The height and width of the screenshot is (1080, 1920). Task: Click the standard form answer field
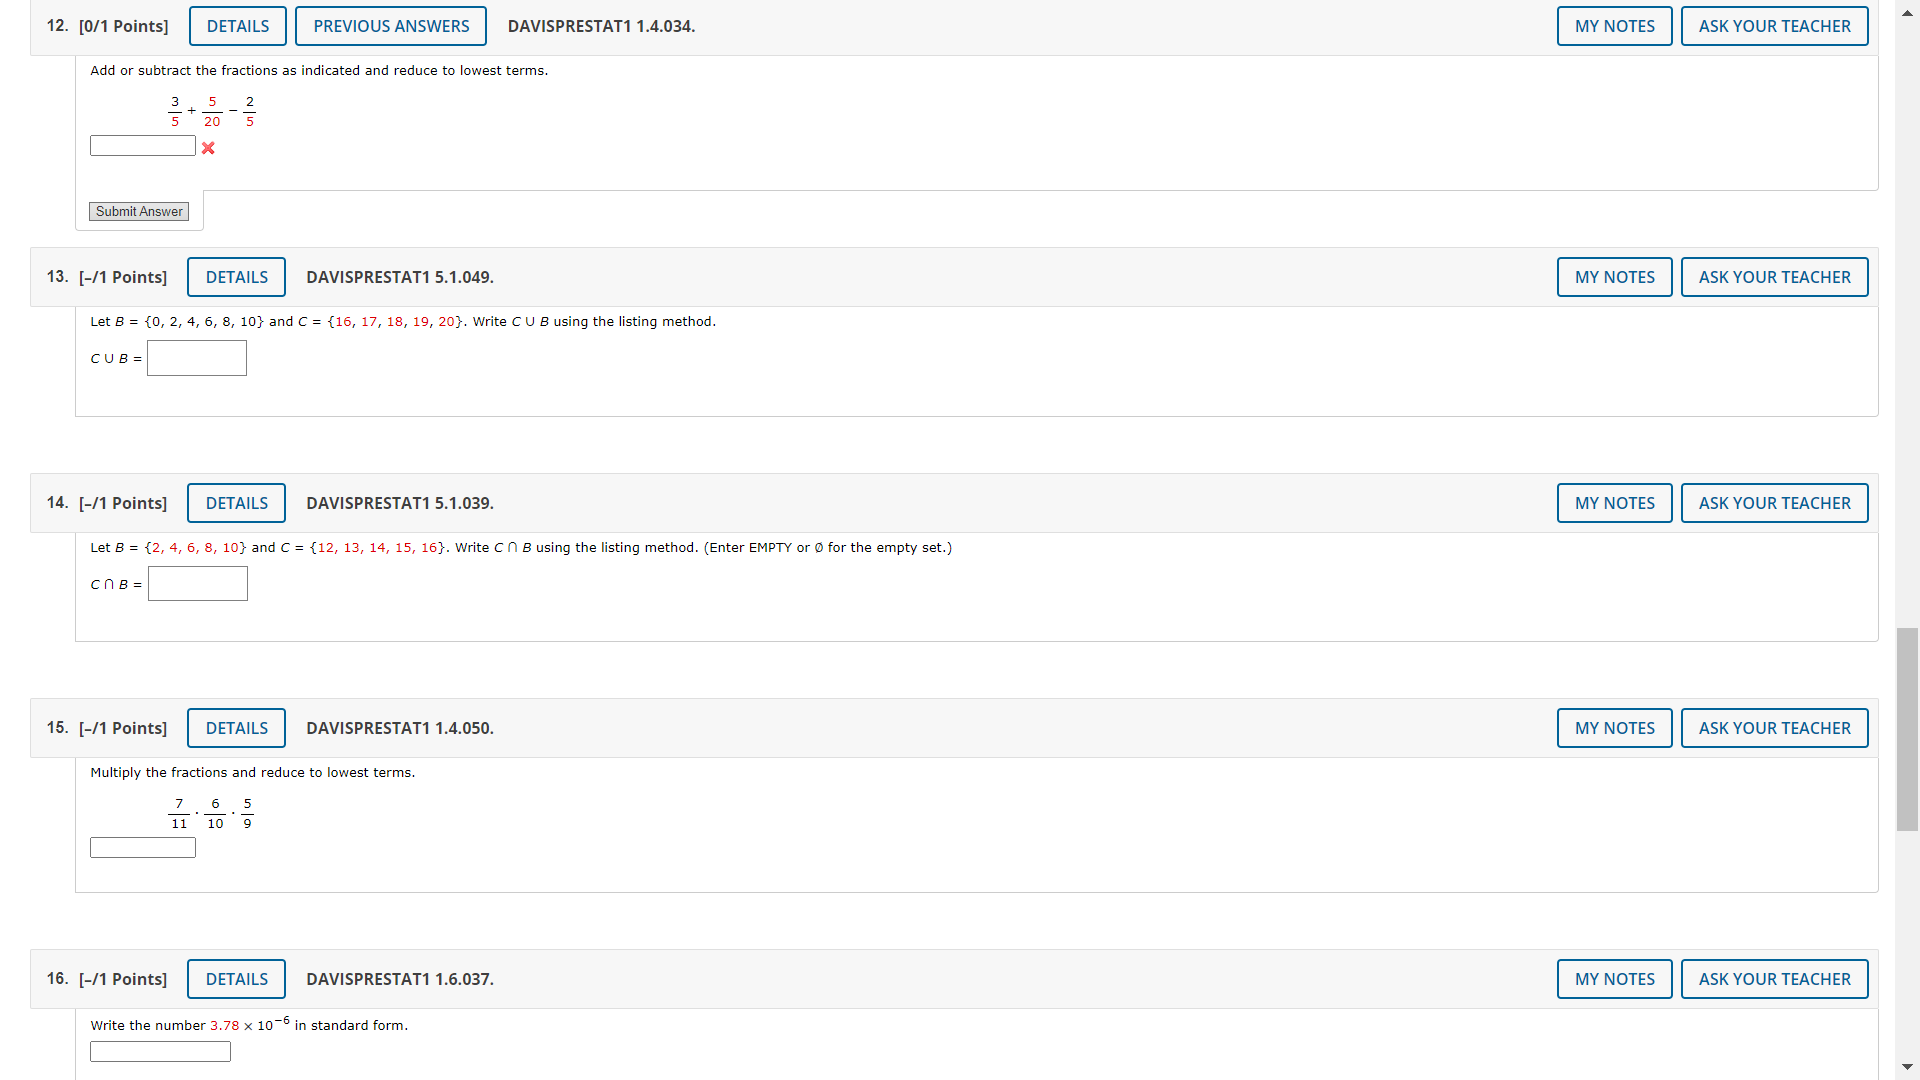(160, 1051)
